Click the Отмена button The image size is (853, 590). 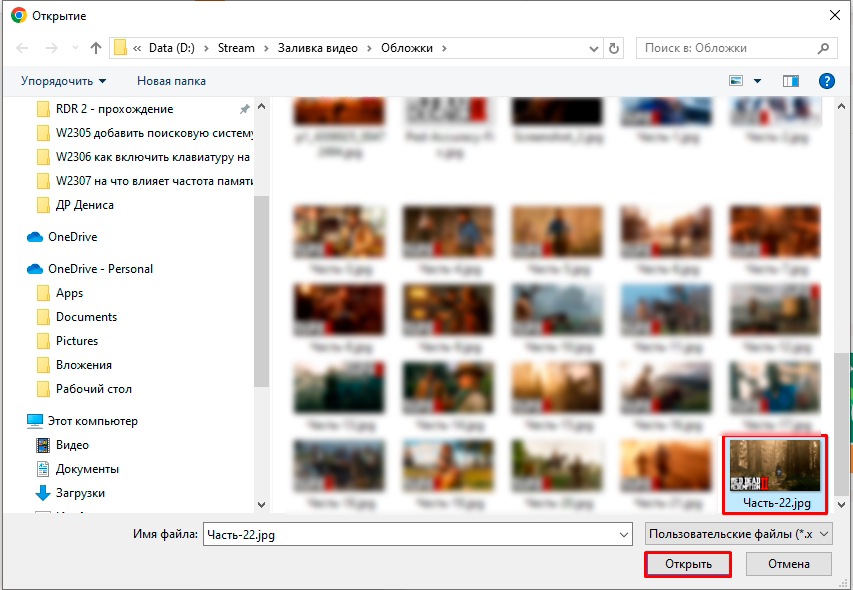[788, 564]
